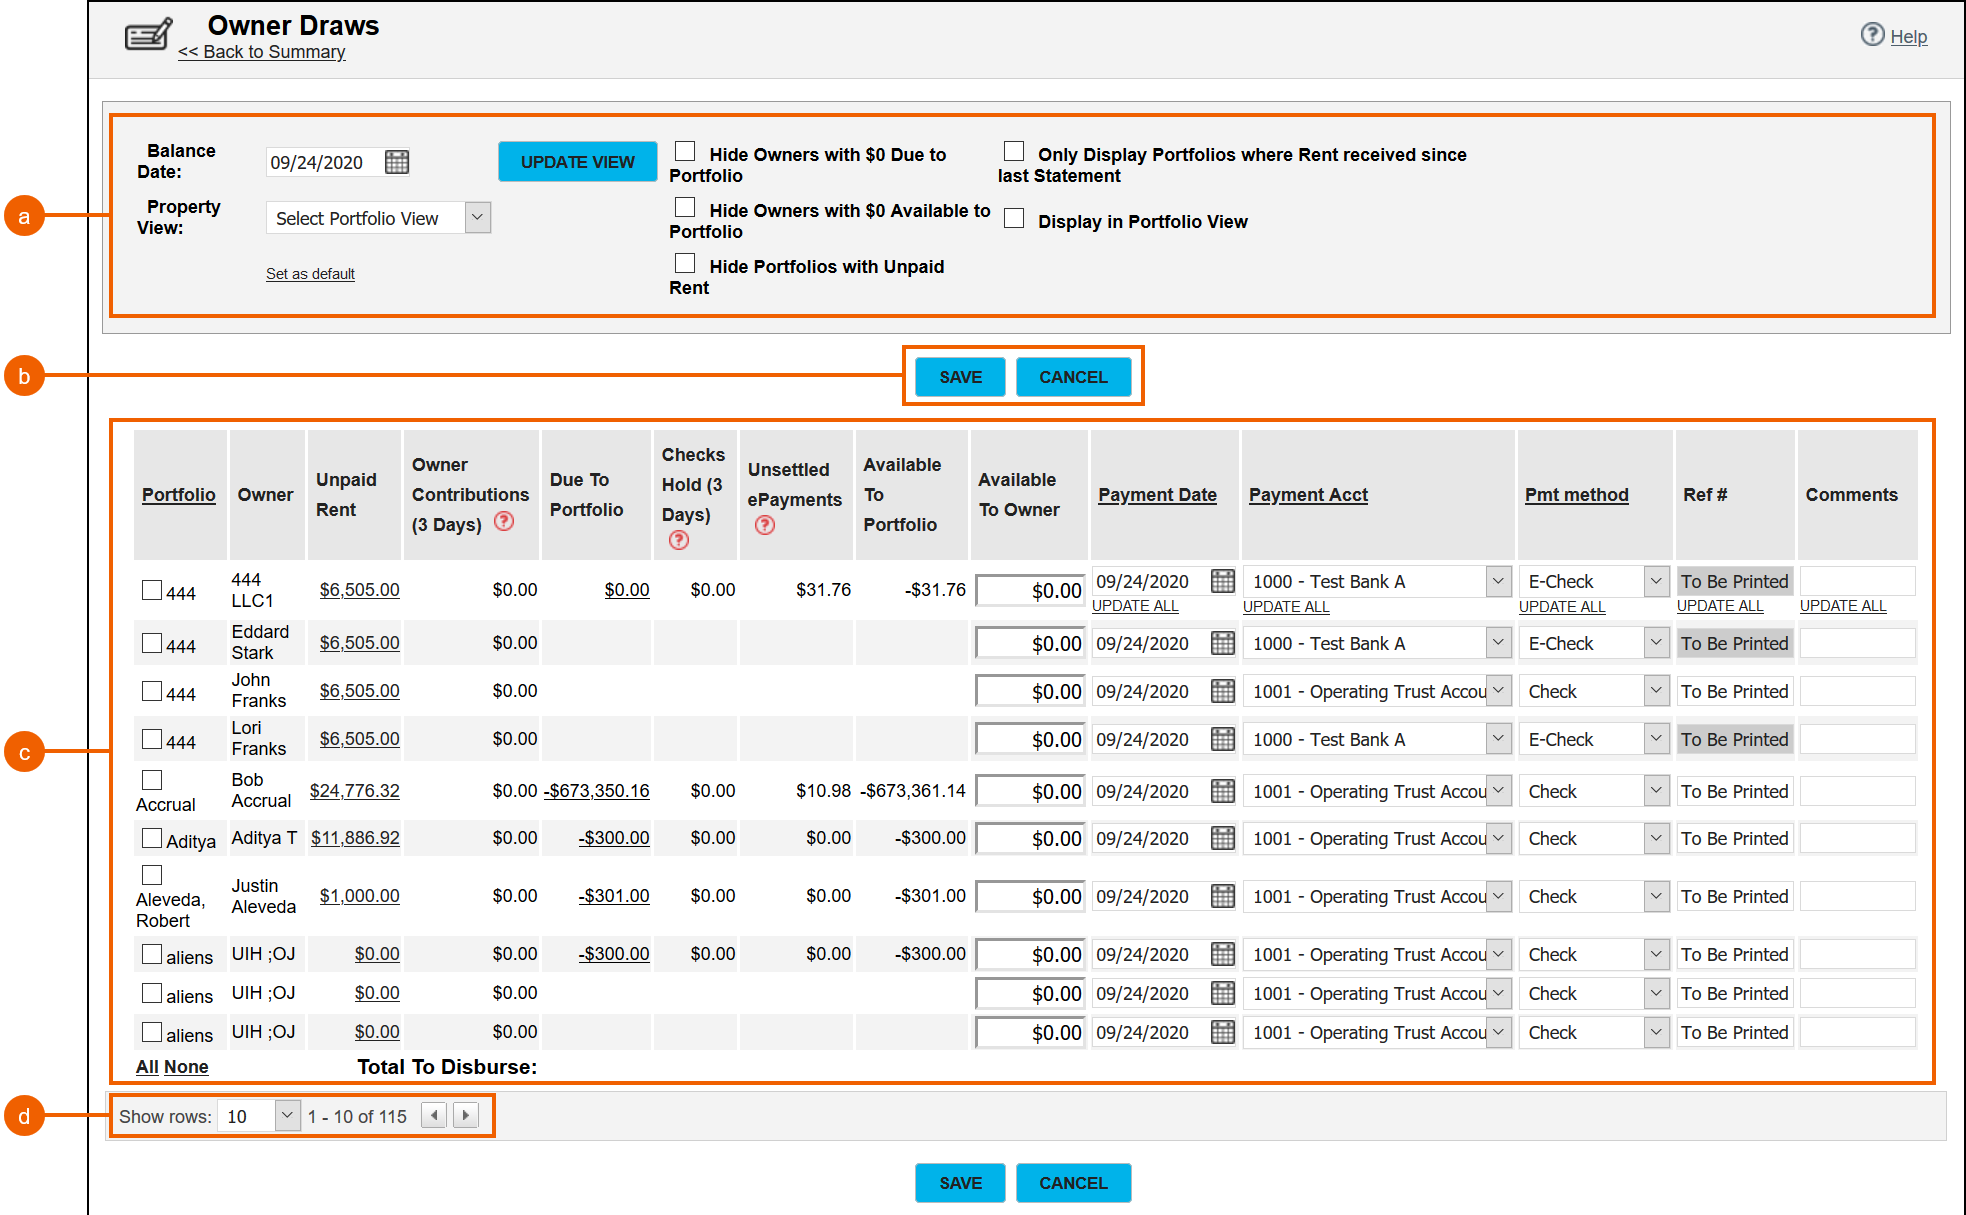1966x1215 pixels.
Task: Enable Hide Portfolios with Unpaid Rent
Action: pos(685,263)
